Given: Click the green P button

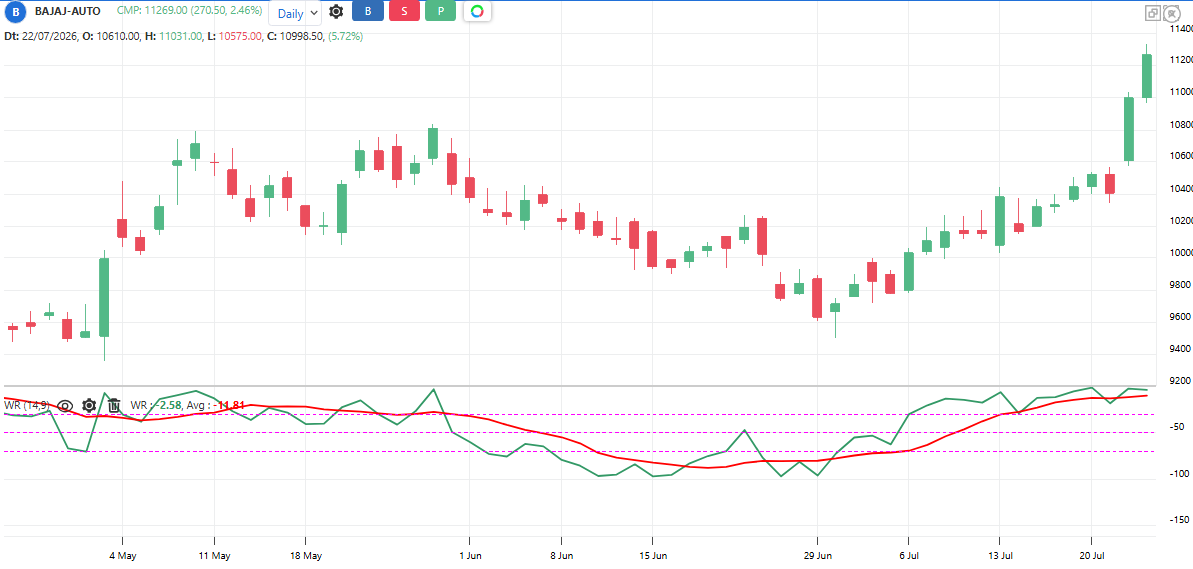Looking at the screenshot, I should tap(441, 12).
